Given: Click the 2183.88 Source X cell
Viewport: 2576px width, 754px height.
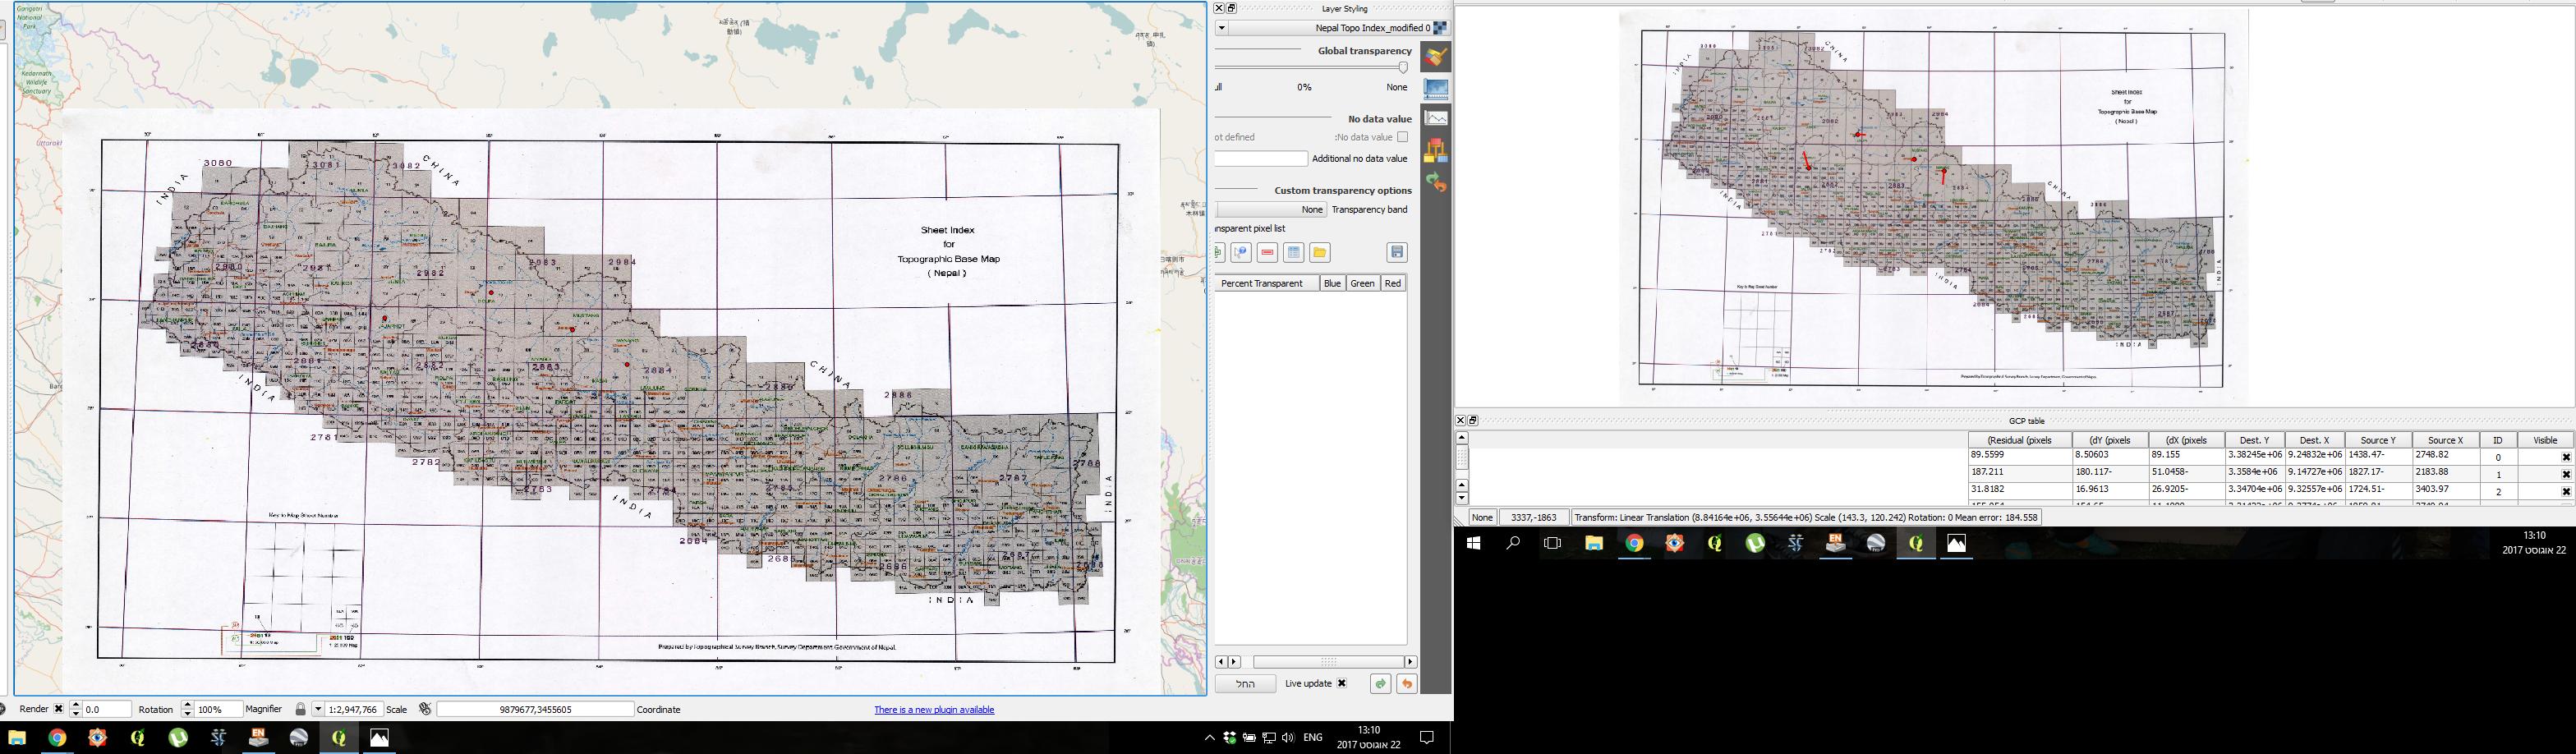Looking at the screenshot, I should pos(2445,472).
